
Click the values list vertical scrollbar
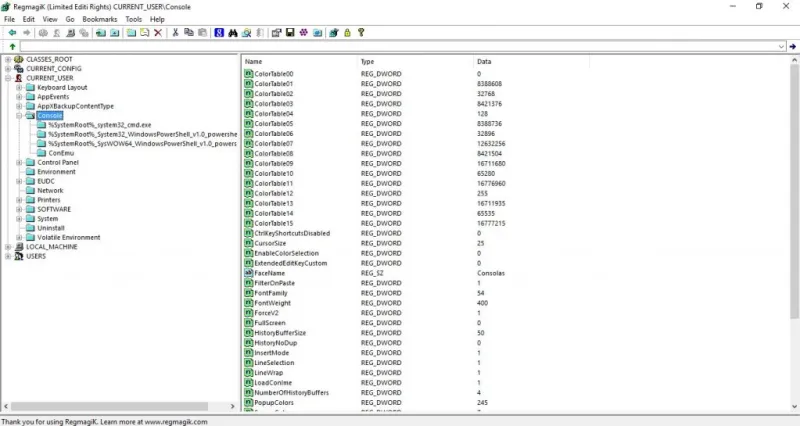[x=794, y=200]
